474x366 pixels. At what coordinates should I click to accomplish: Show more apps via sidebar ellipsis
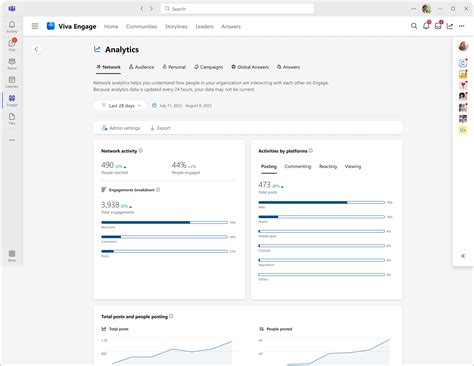[12, 140]
